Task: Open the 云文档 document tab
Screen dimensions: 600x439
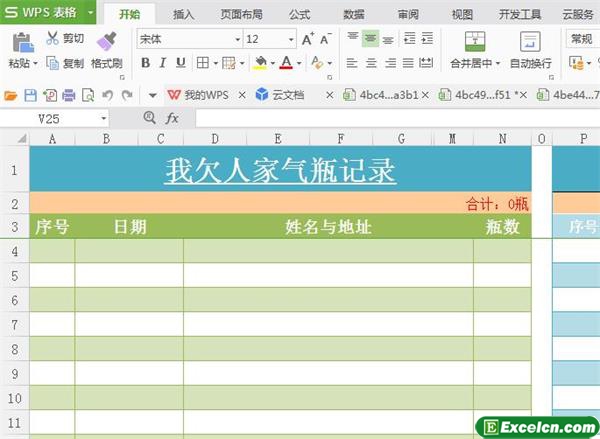Action: pos(283,95)
